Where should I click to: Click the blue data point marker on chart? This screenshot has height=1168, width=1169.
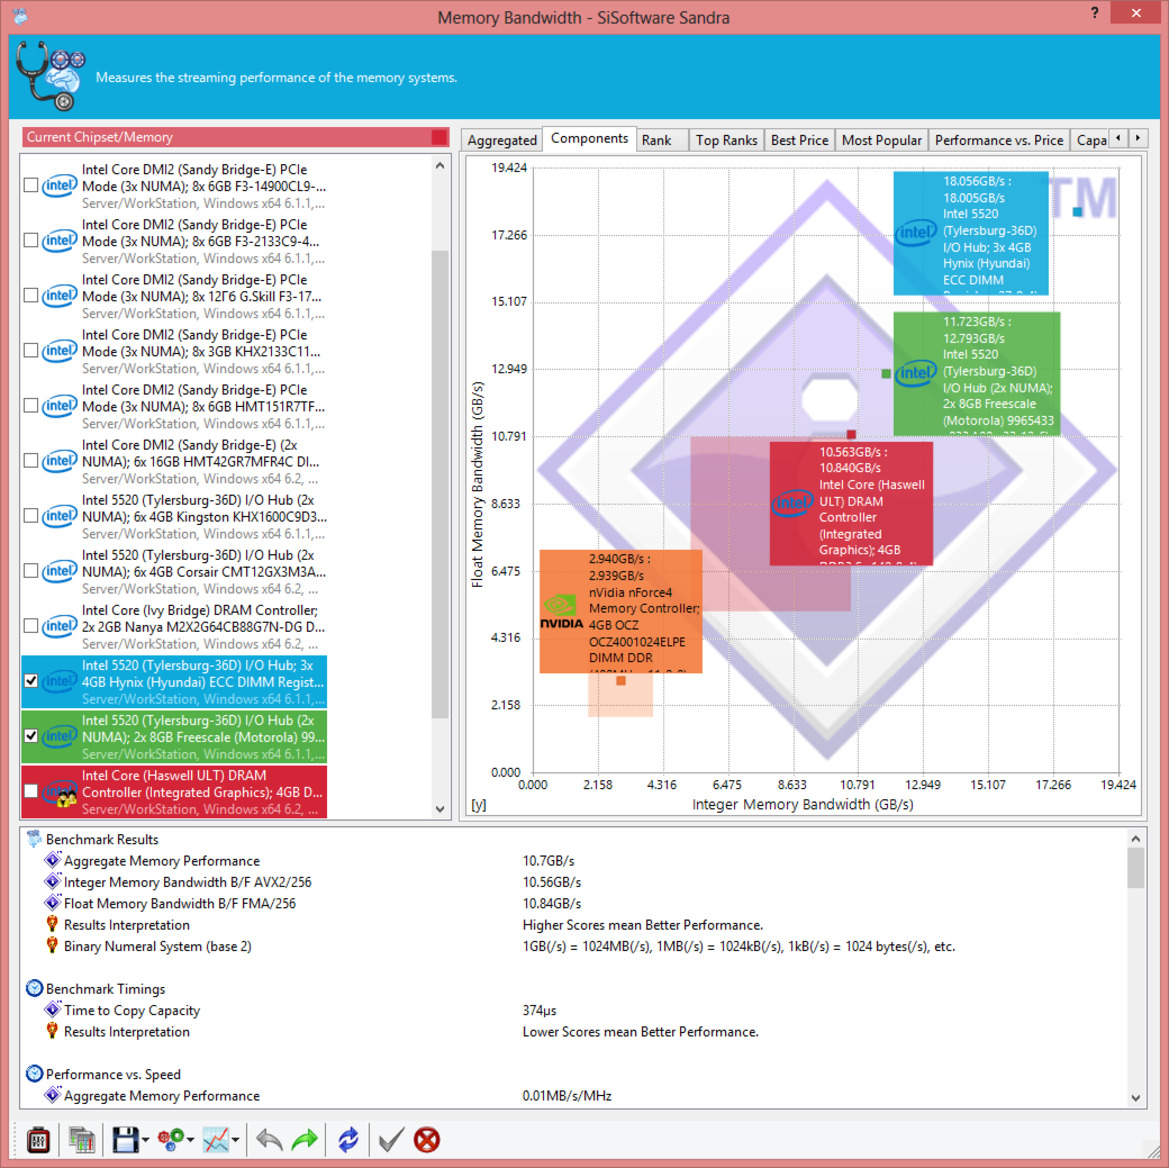(1077, 212)
